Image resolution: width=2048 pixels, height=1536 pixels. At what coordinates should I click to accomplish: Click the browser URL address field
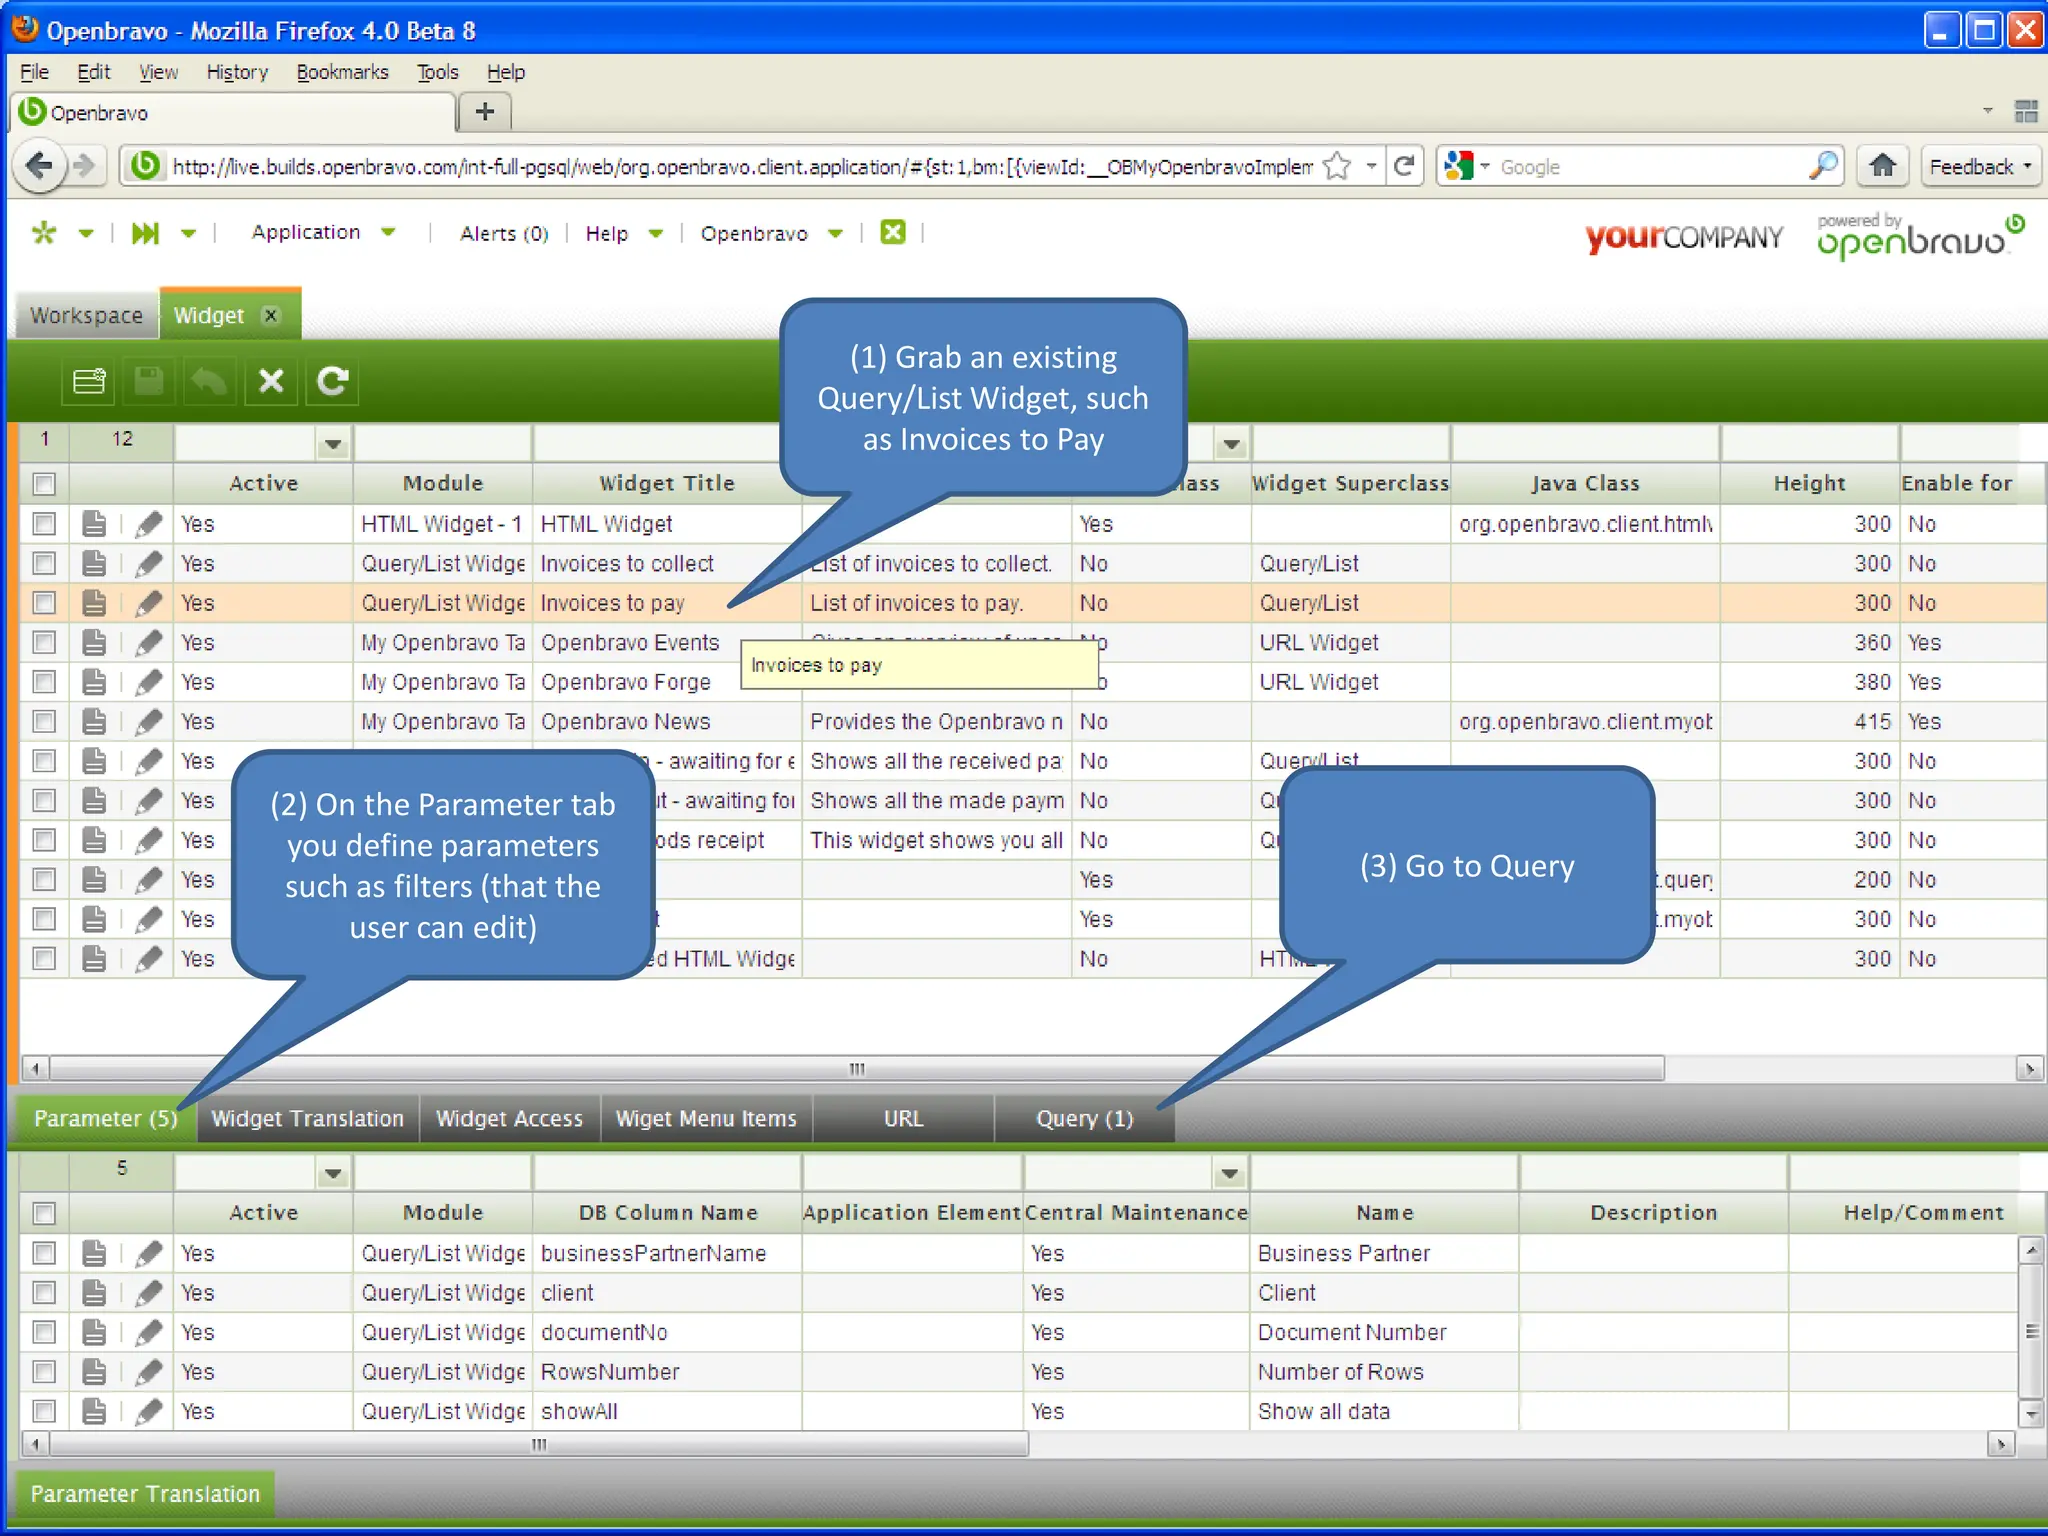tap(742, 167)
